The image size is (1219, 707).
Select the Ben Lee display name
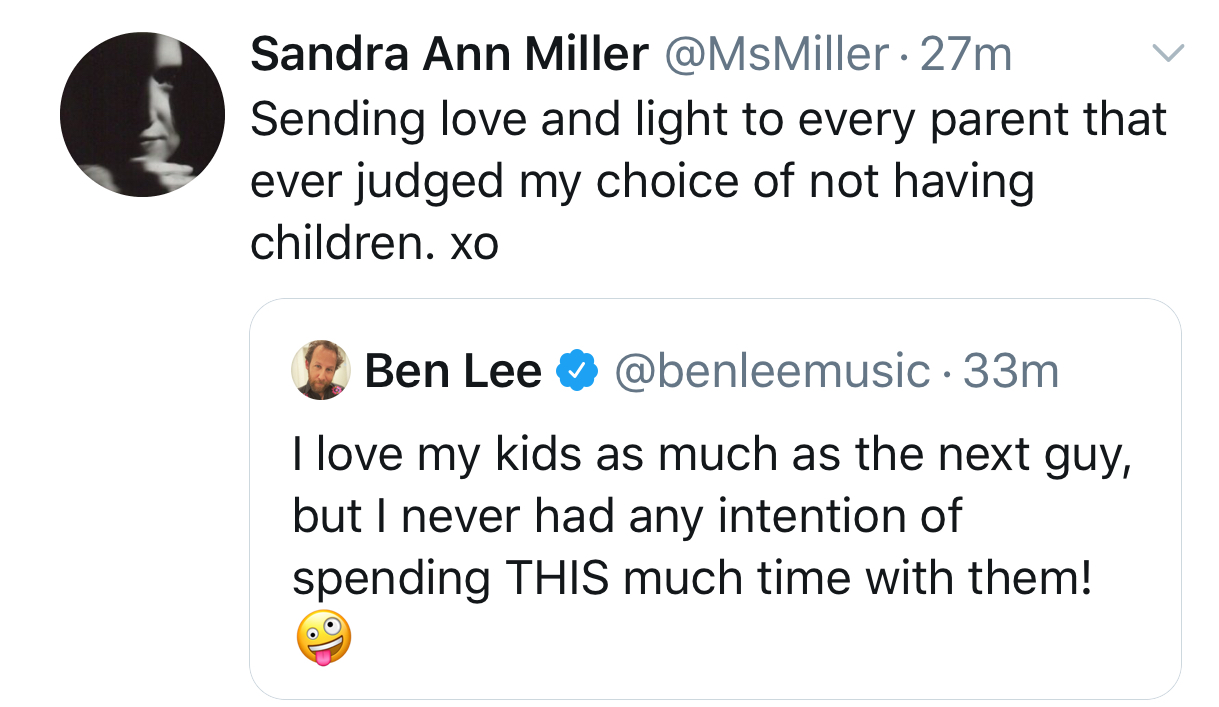tap(452, 372)
